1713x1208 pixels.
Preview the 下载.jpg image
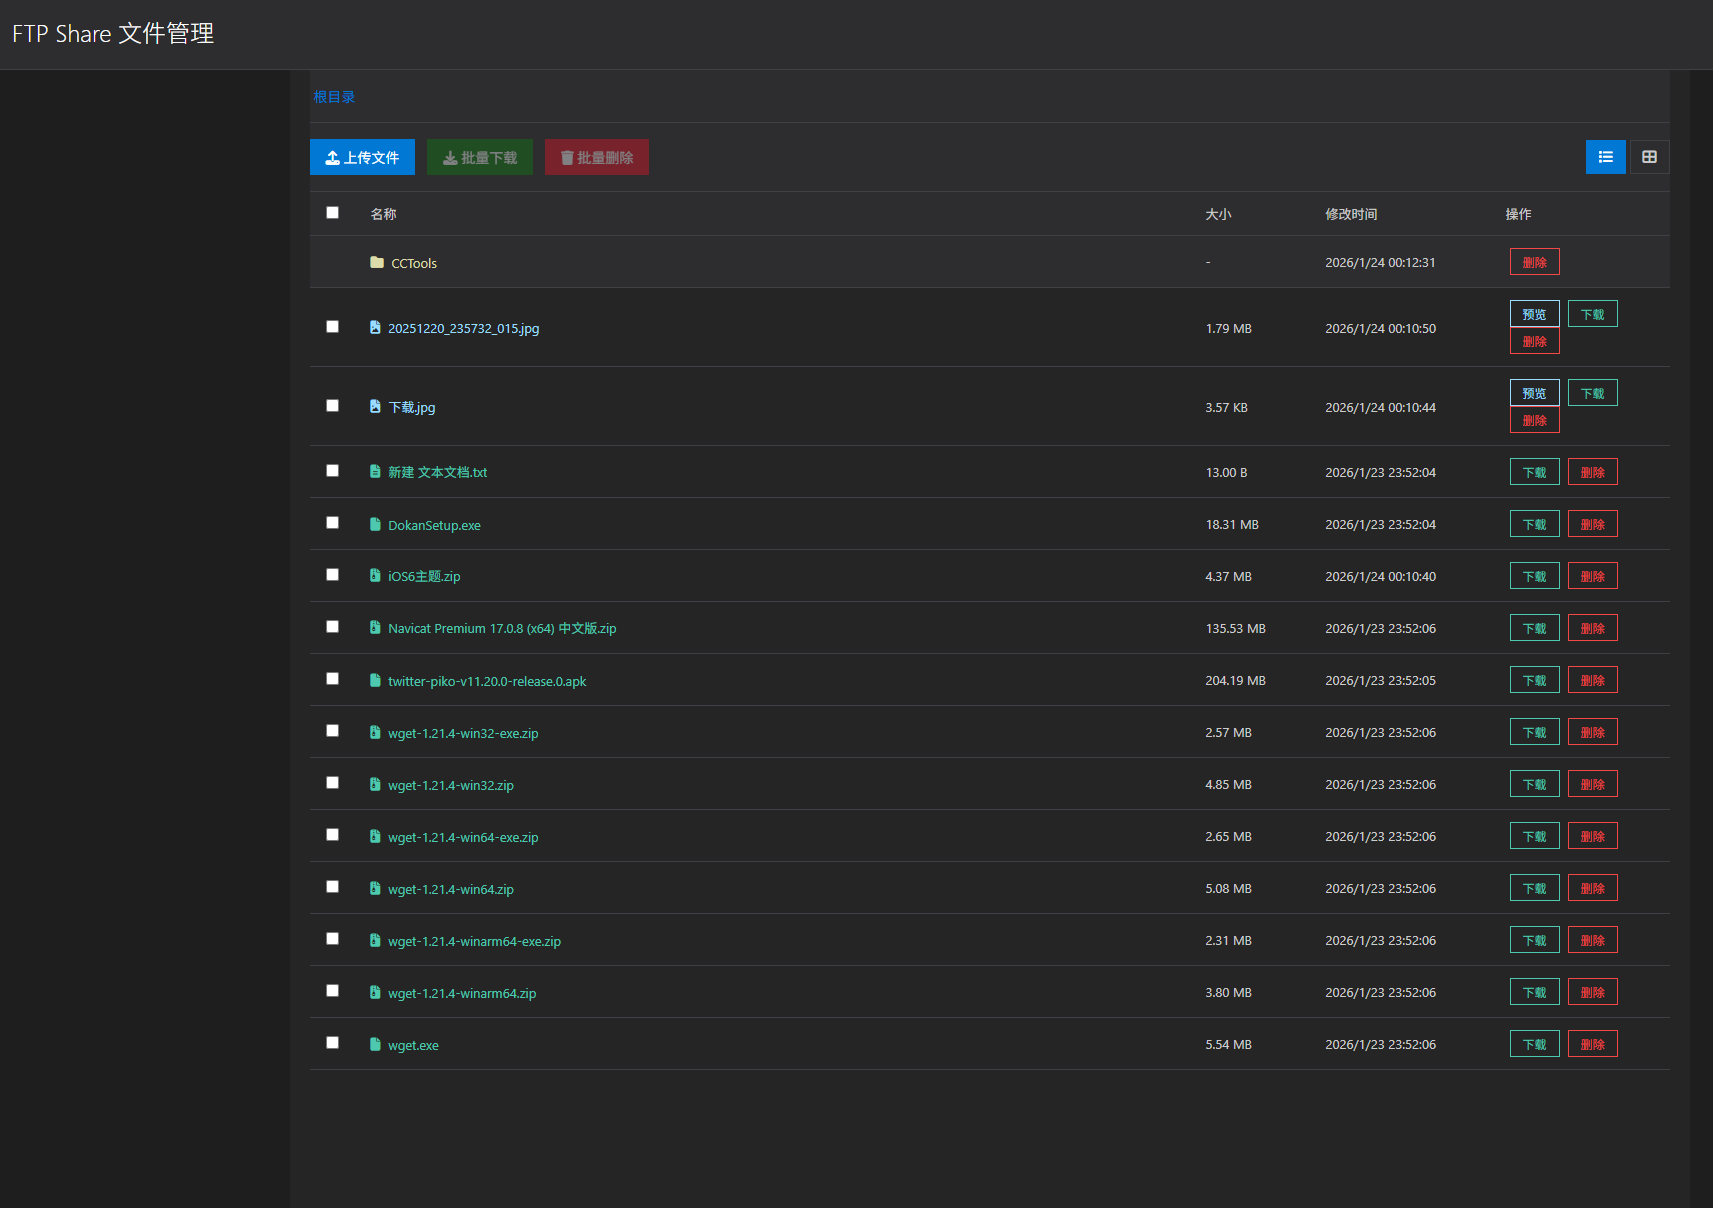click(1534, 394)
